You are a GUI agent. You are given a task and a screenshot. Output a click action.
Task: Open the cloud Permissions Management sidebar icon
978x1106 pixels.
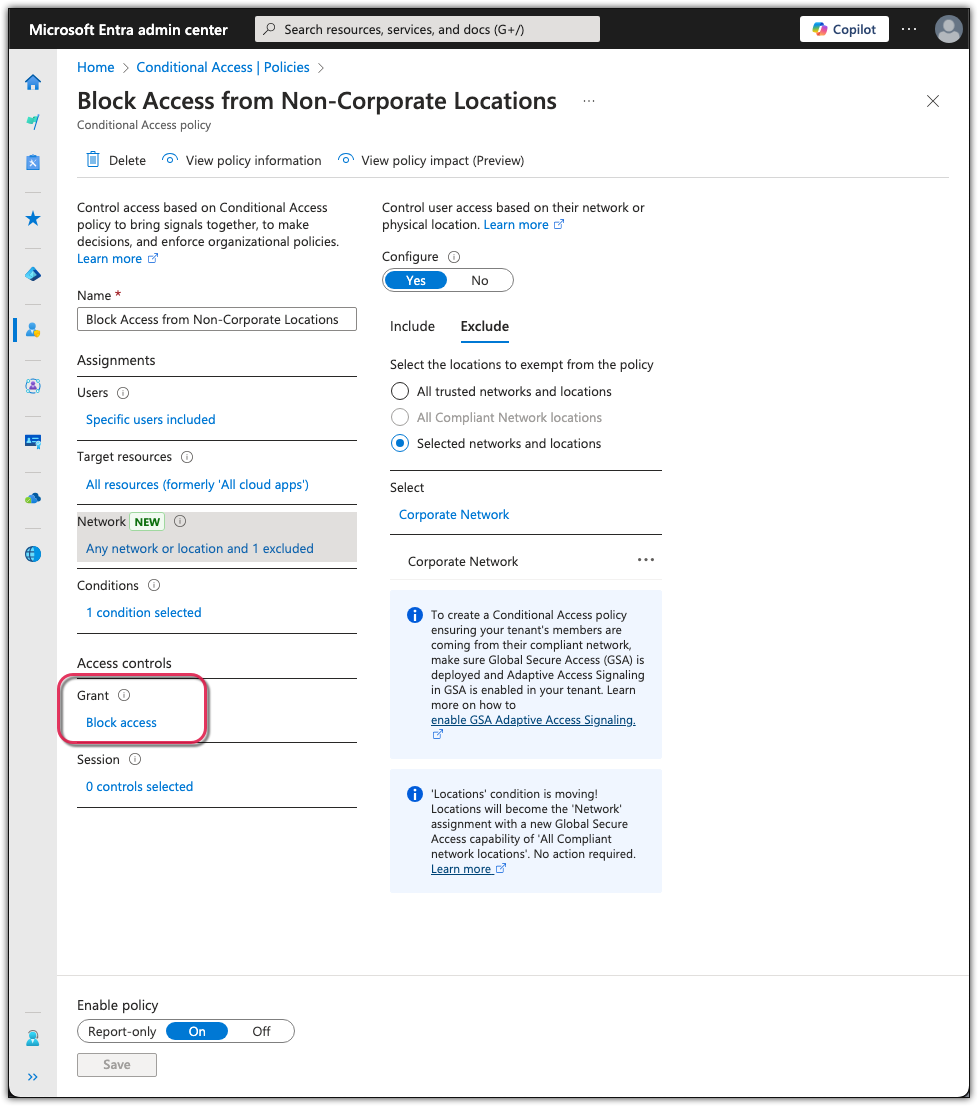pos(32,498)
